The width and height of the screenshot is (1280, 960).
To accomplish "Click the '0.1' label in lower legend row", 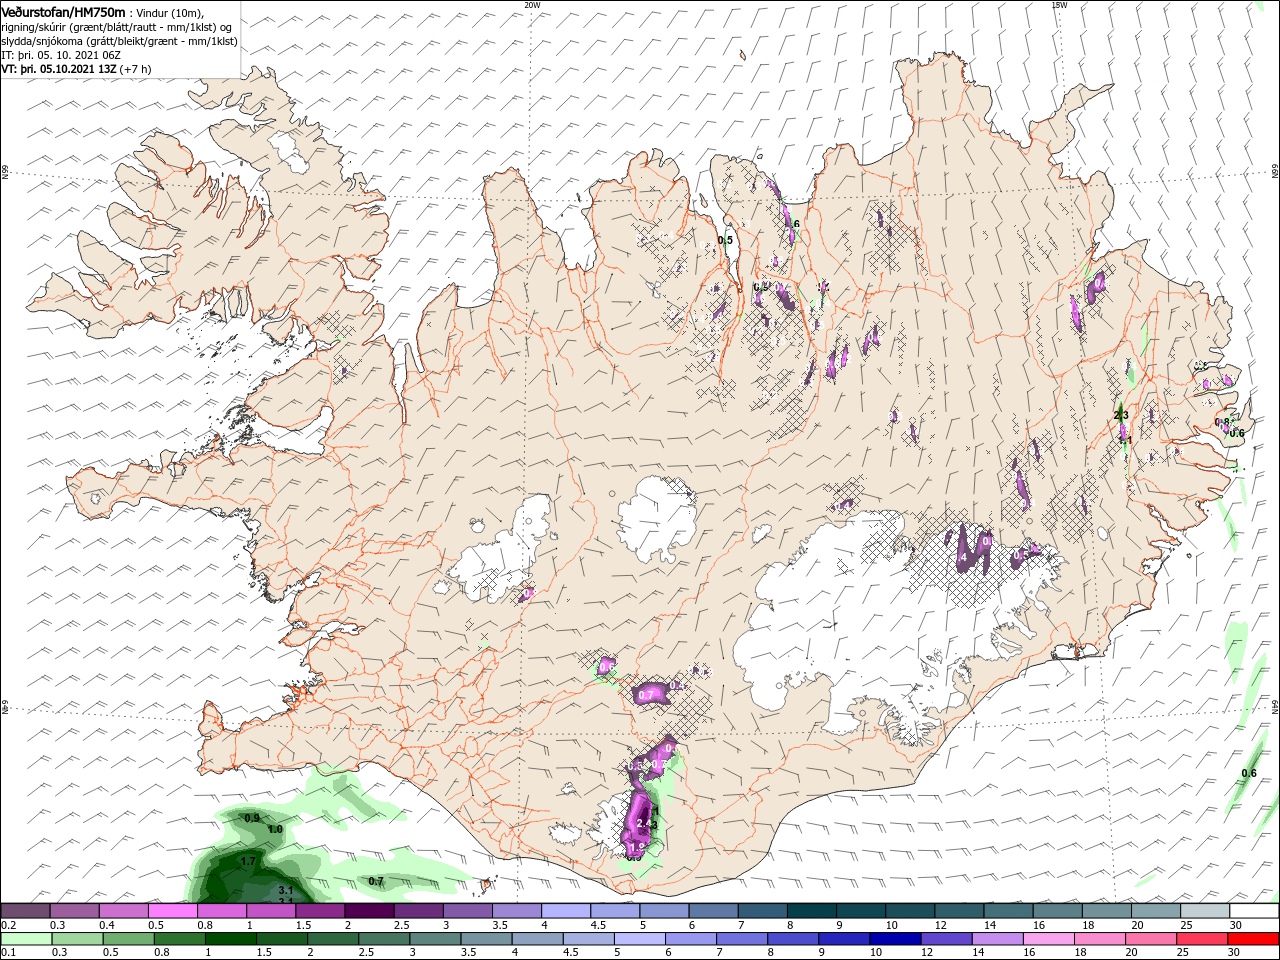I will (x=8, y=953).
